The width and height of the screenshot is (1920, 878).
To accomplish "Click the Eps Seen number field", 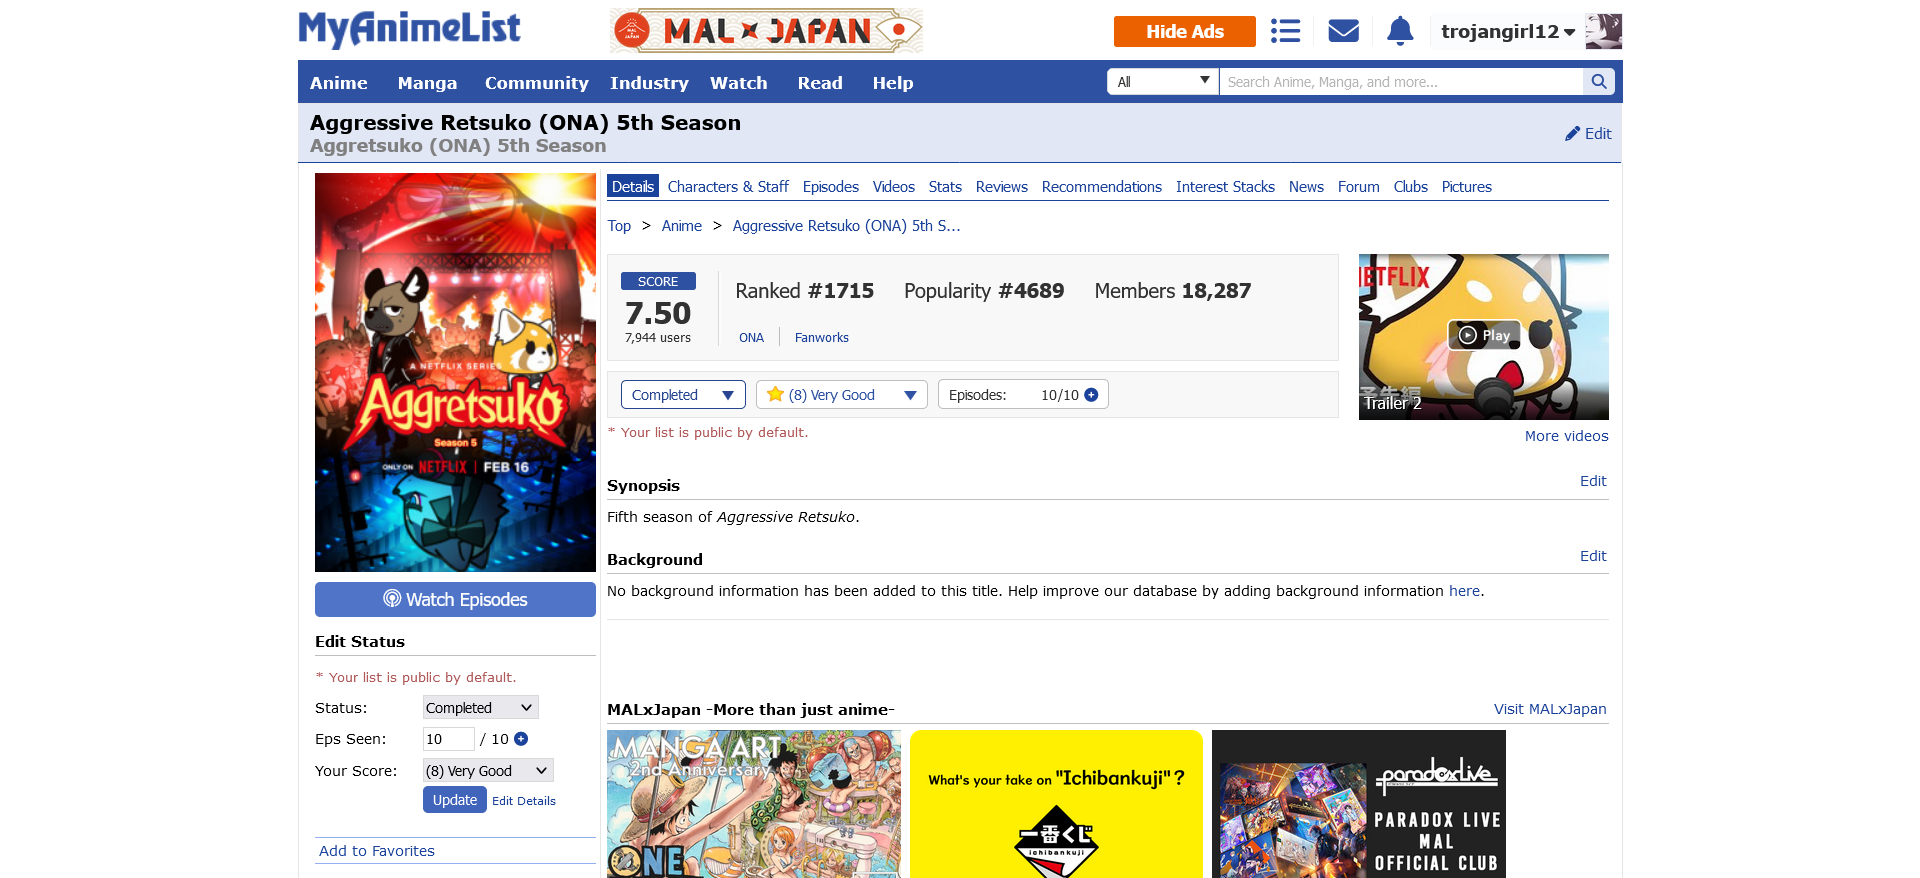I will point(448,739).
